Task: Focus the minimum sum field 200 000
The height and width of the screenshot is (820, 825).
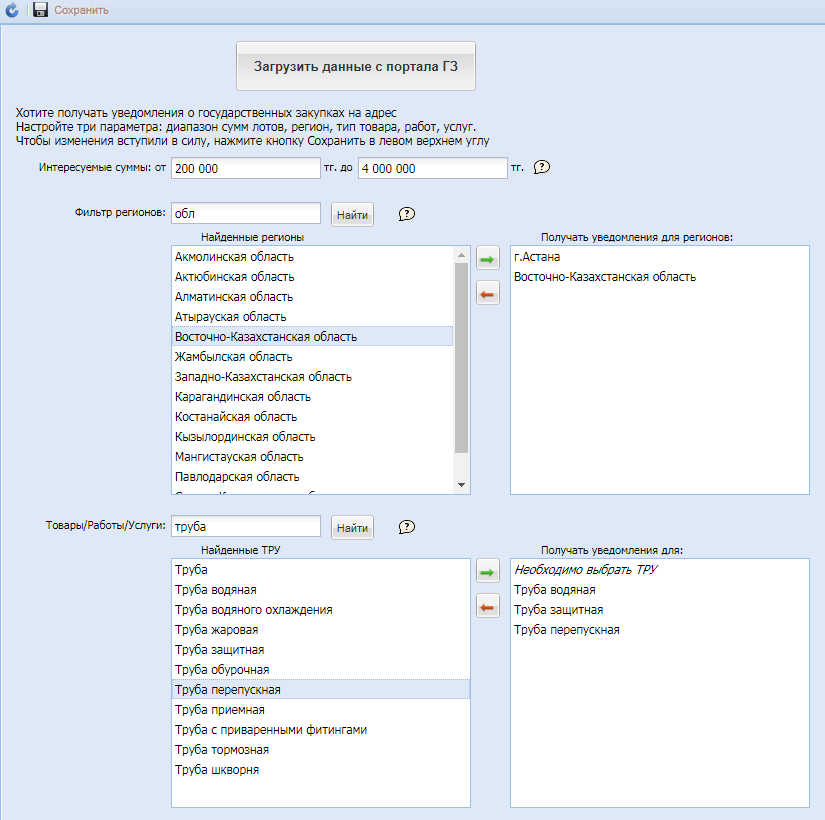Action: (x=246, y=168)
